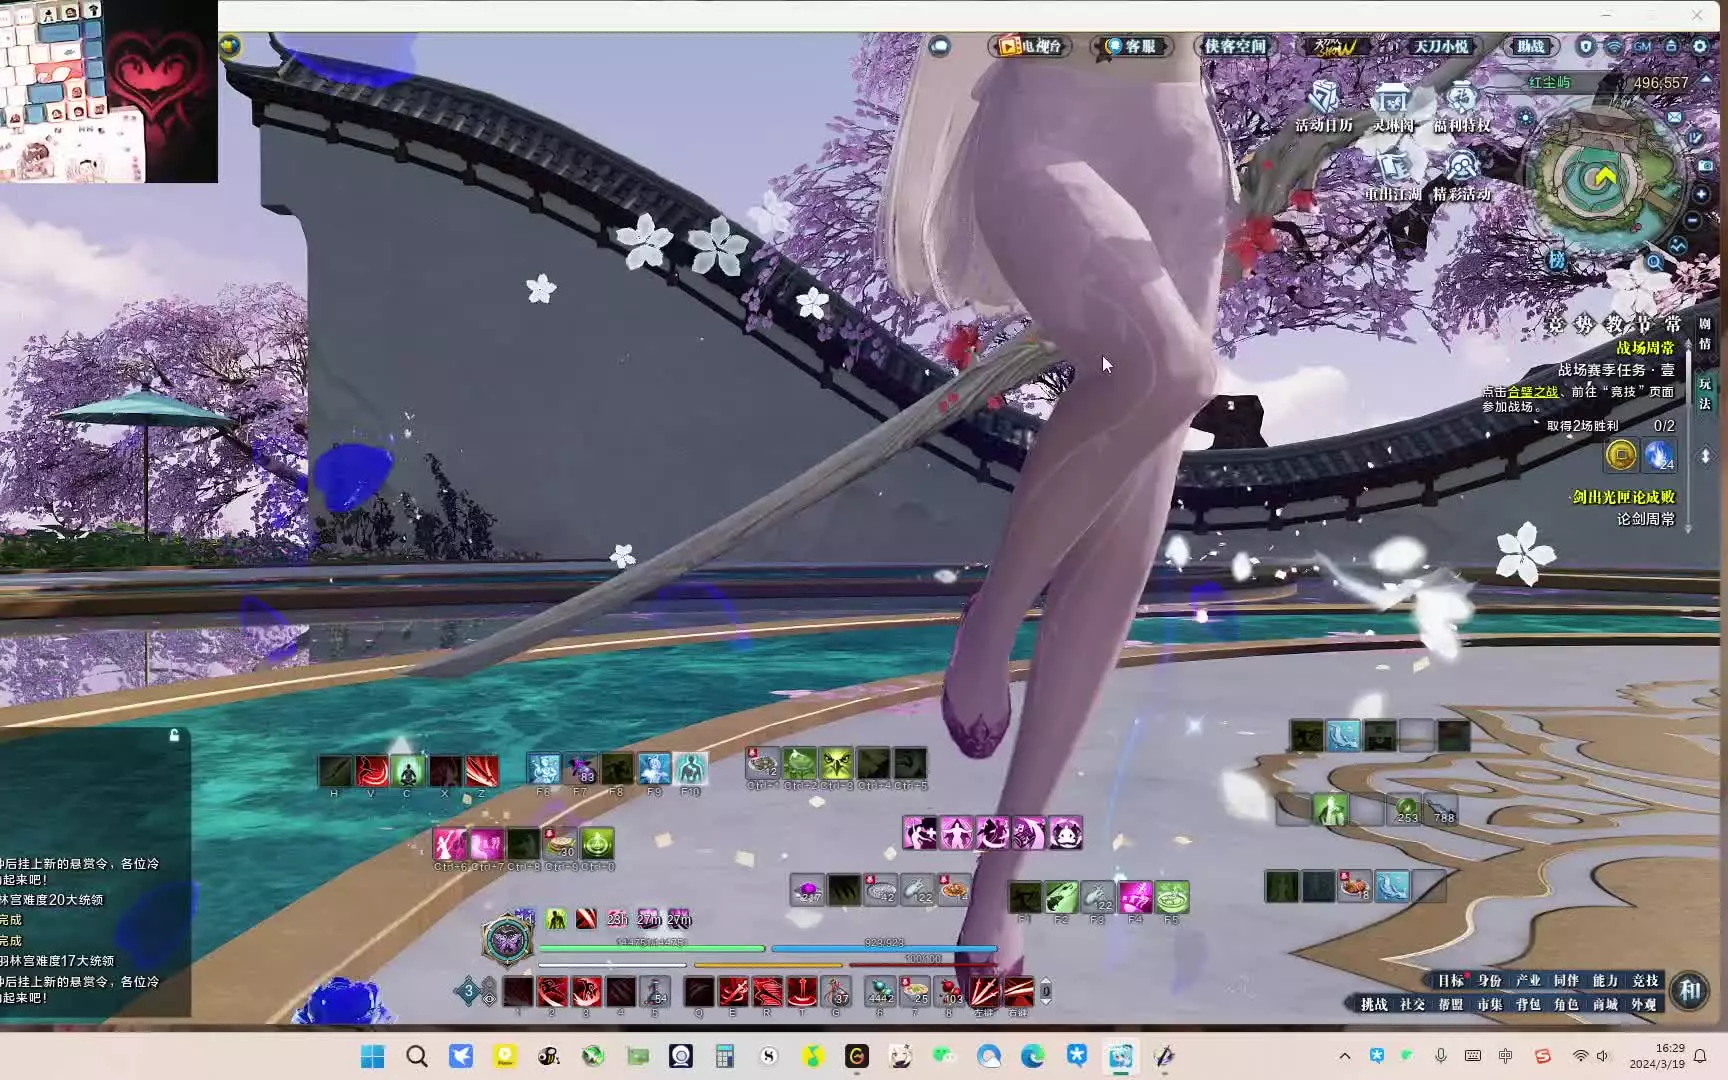
Task: Toggle the chat panel lock icon
Action: 174,736
